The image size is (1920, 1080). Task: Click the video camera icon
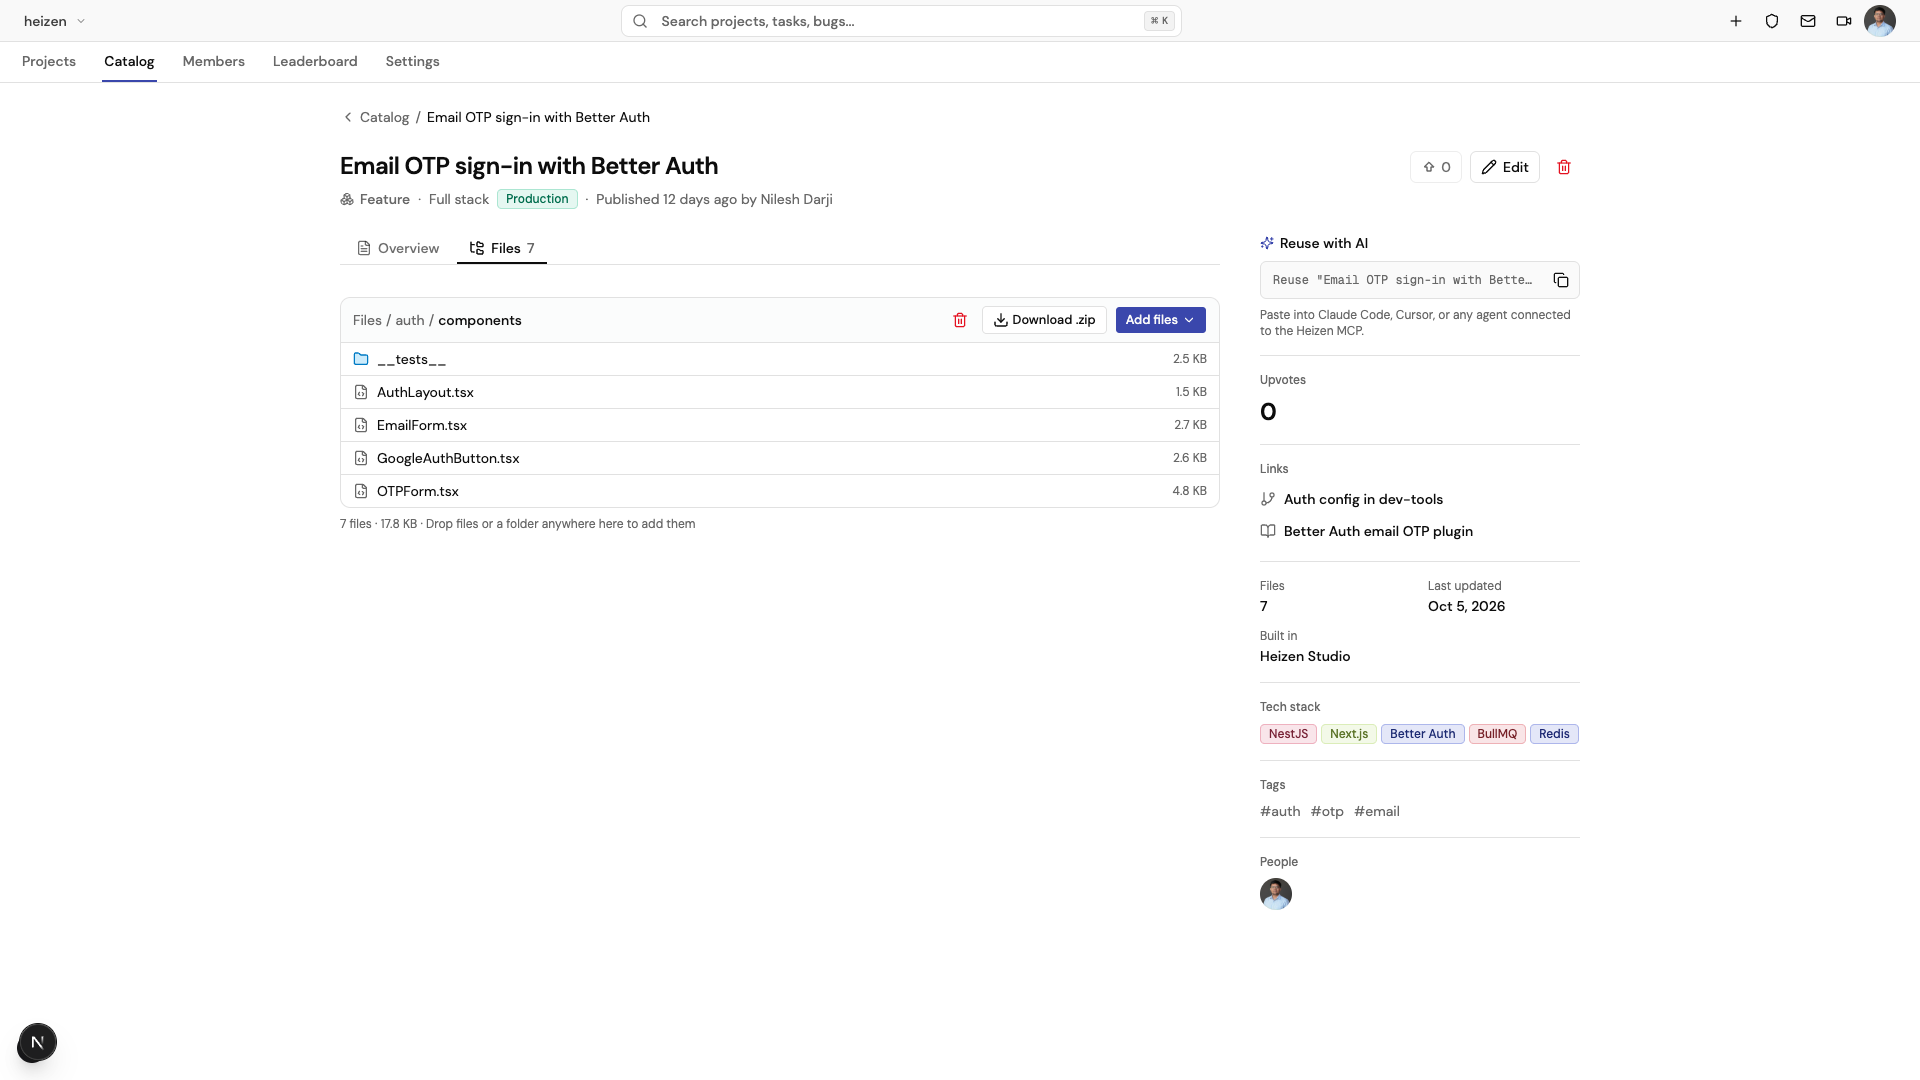click(1844, 21)
